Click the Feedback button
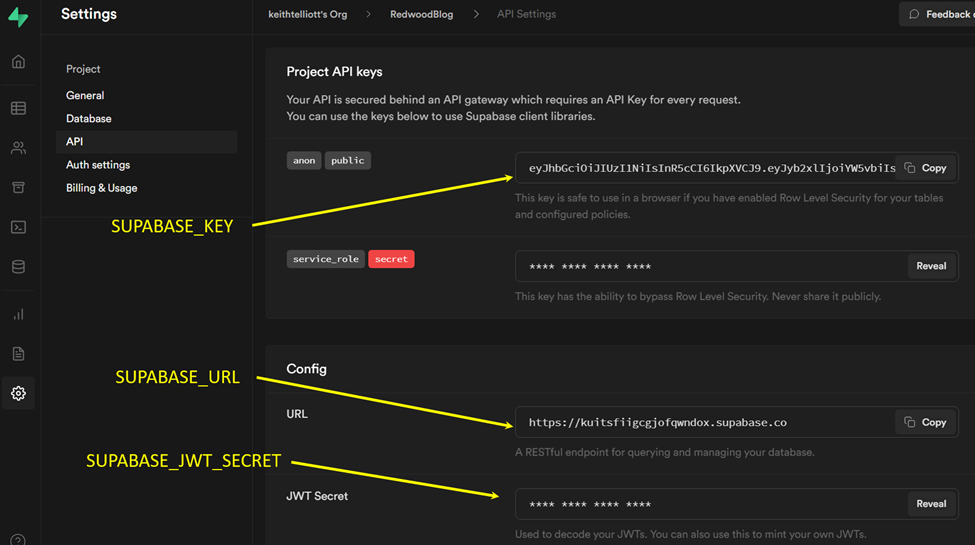 tap(938, 14)
